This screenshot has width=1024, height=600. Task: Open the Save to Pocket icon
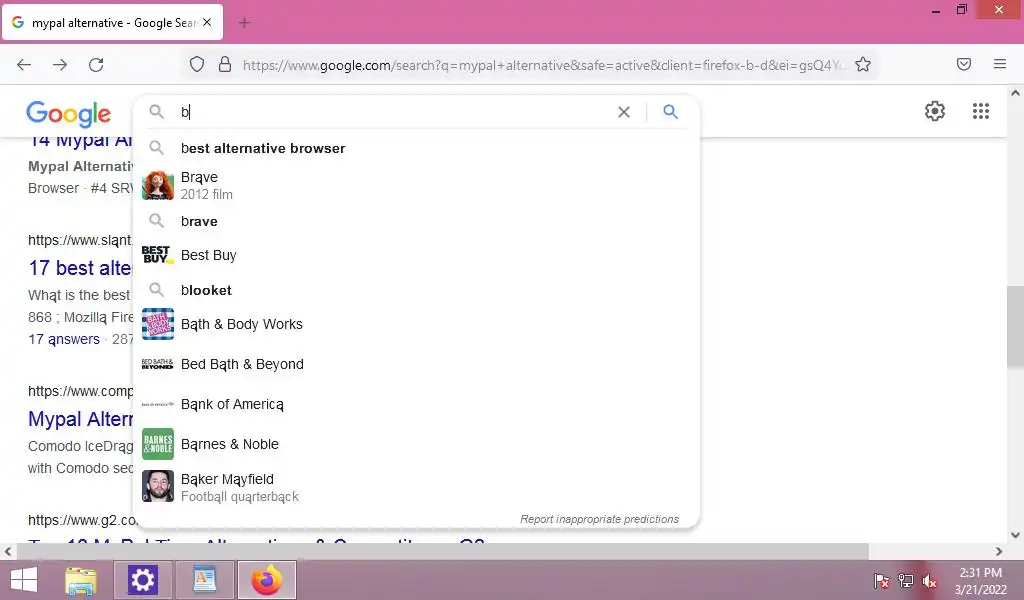pyautogui.click(x=964, y=64)
